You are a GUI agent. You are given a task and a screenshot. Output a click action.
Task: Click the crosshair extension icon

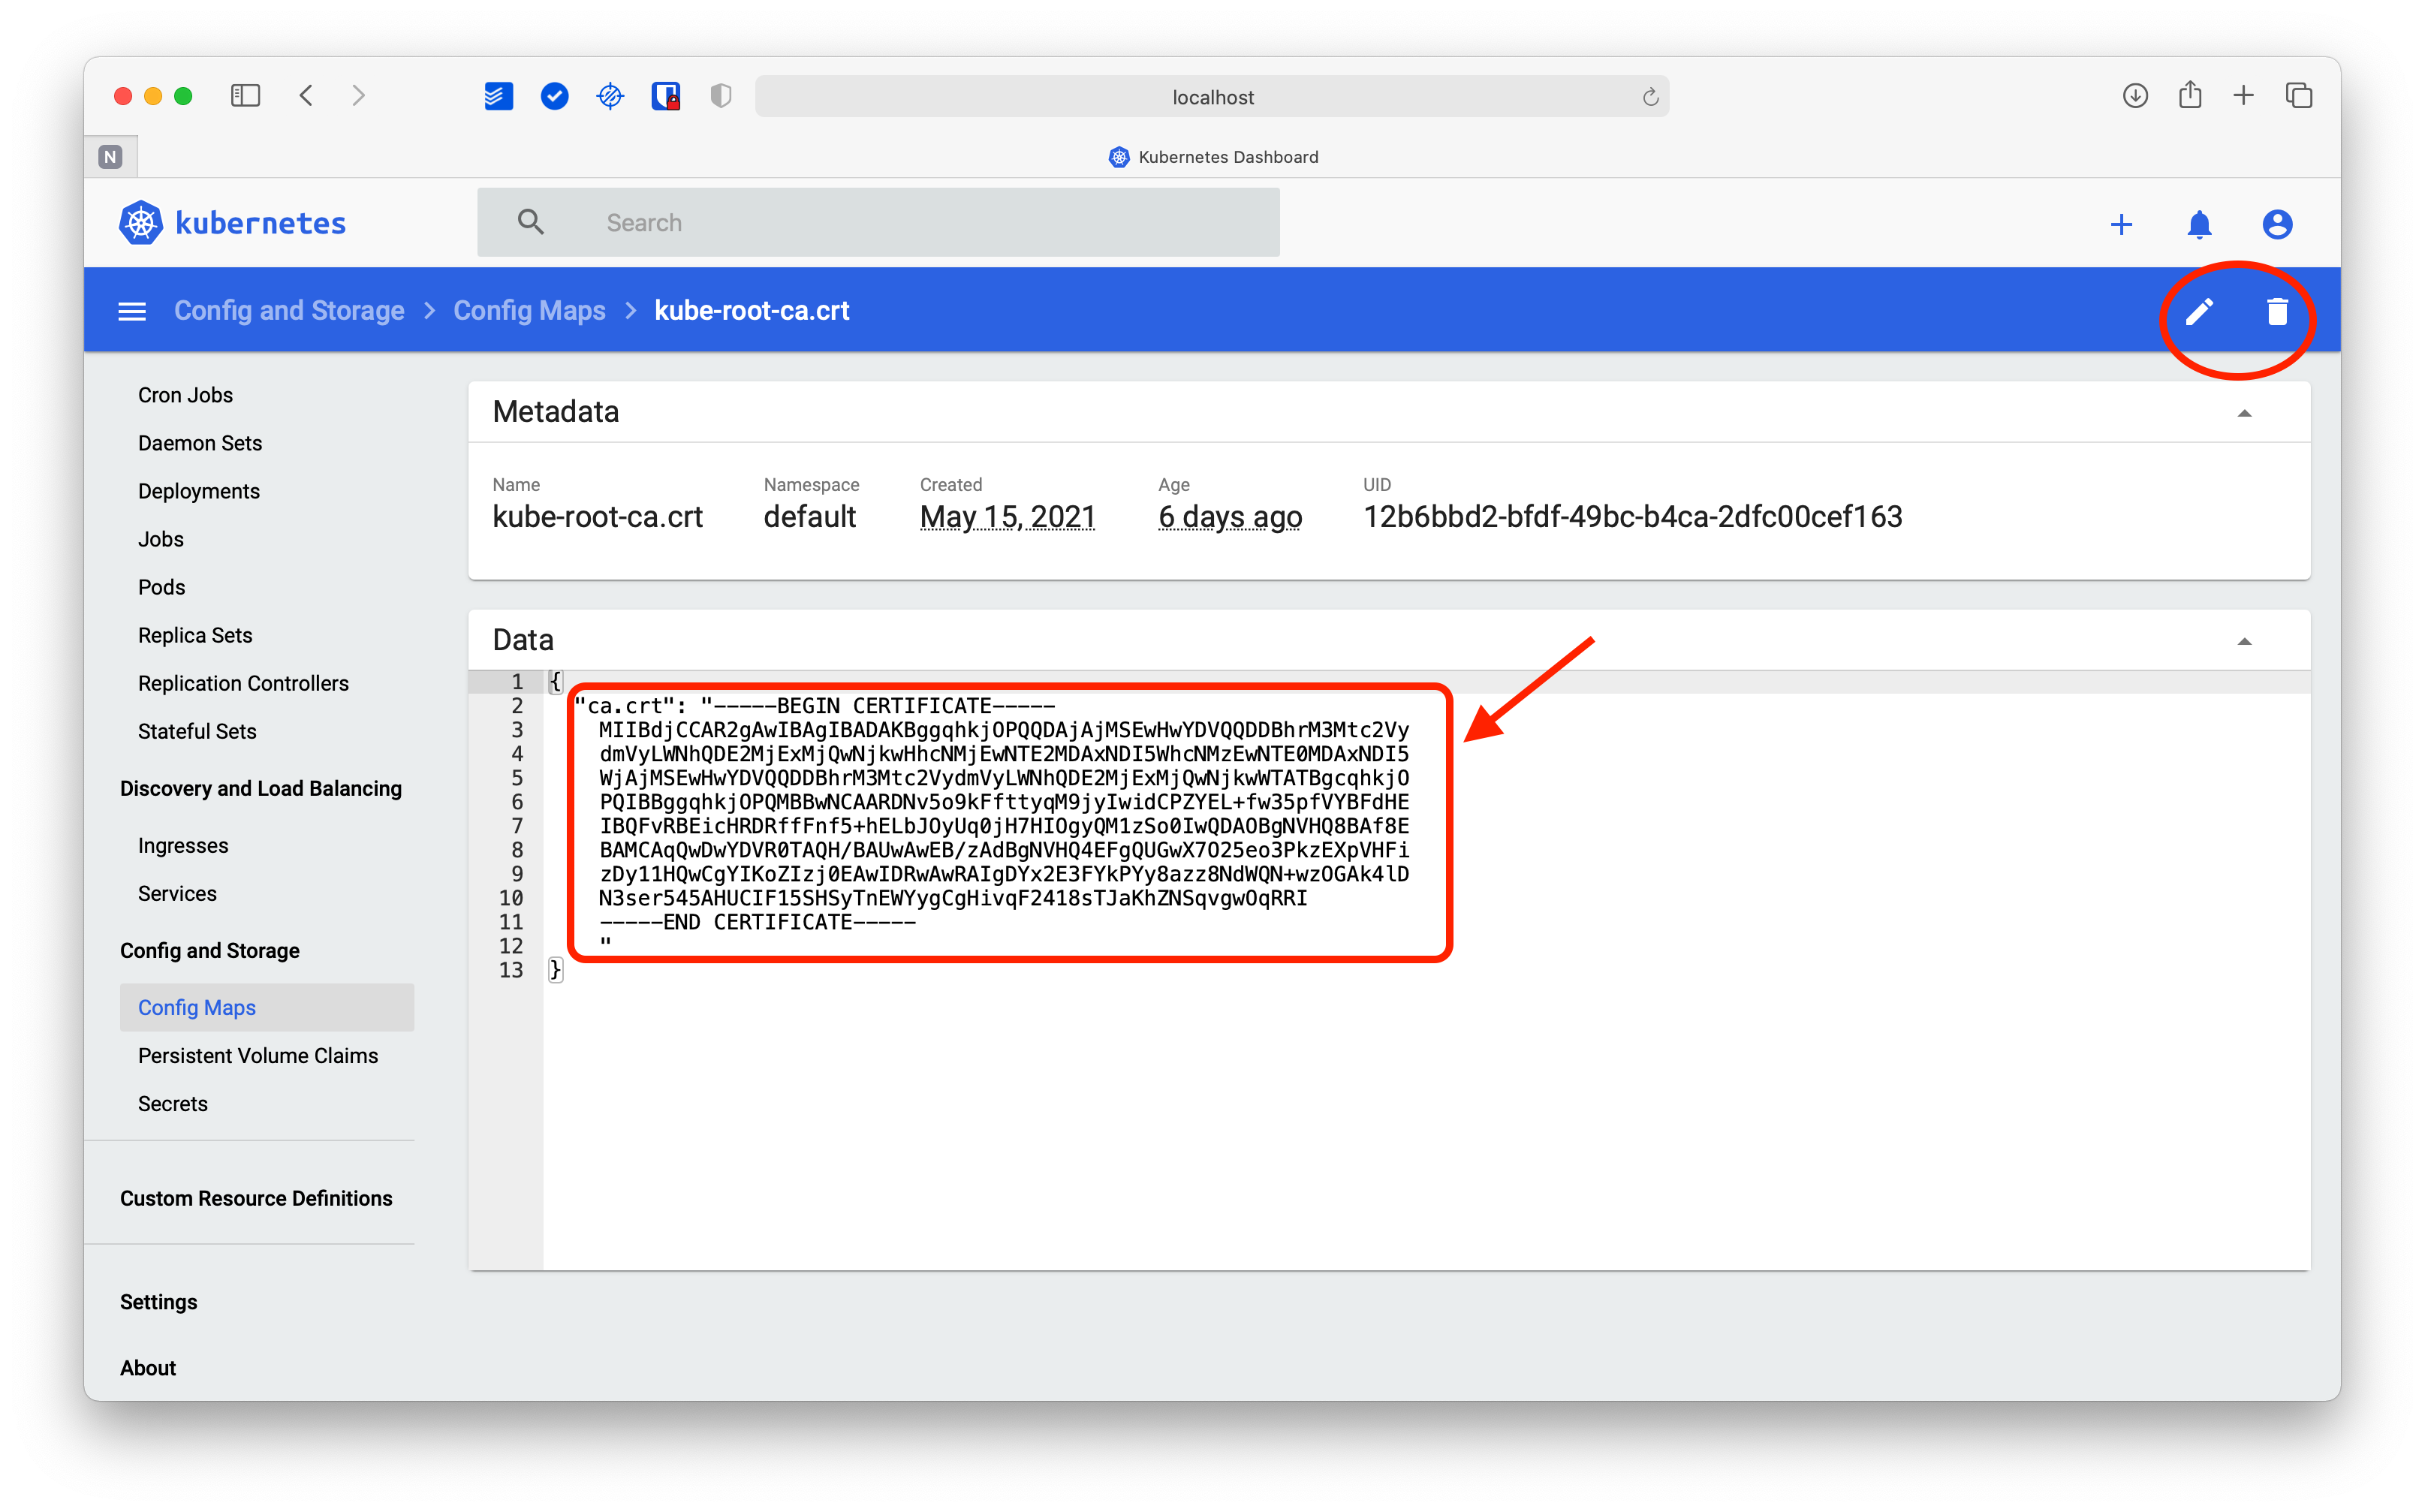[x=610, y=96]
